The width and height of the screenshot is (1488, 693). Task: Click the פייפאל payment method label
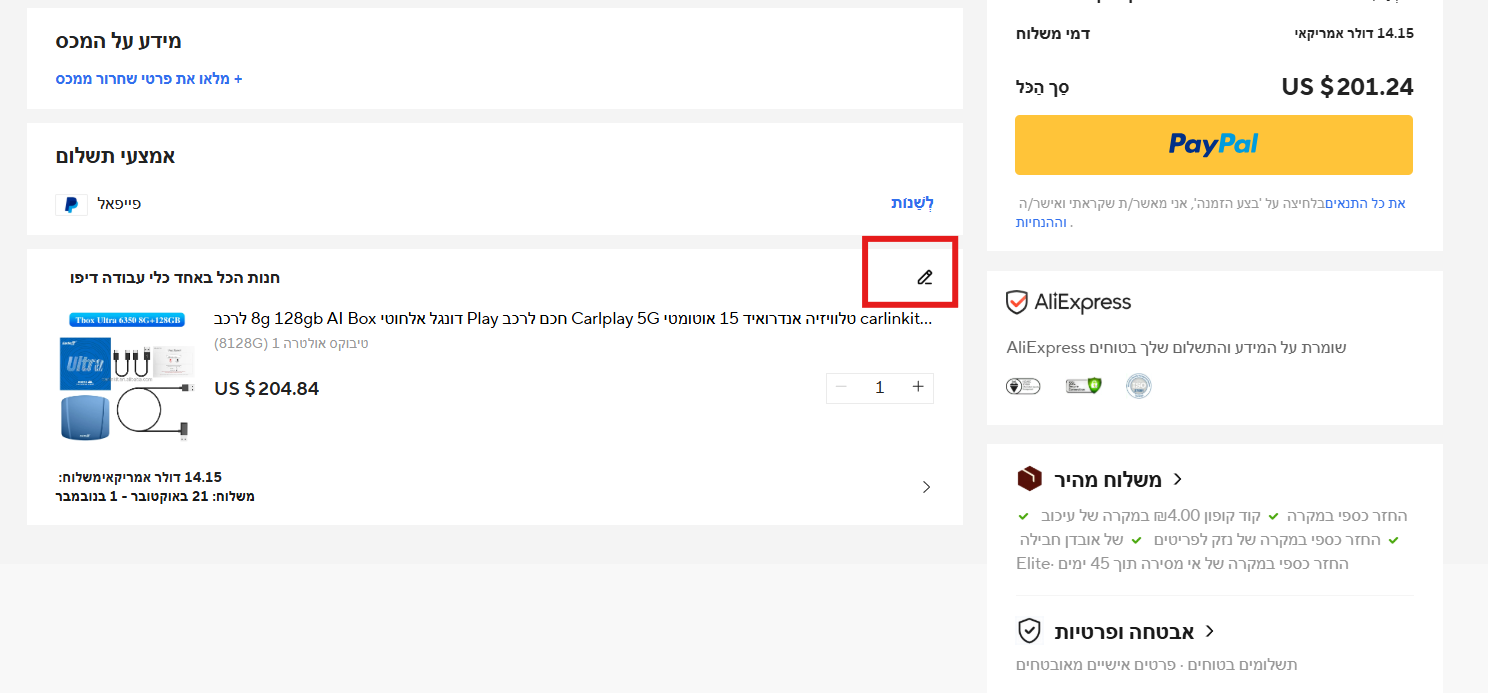pyautogui.click(x=119, y=204)
